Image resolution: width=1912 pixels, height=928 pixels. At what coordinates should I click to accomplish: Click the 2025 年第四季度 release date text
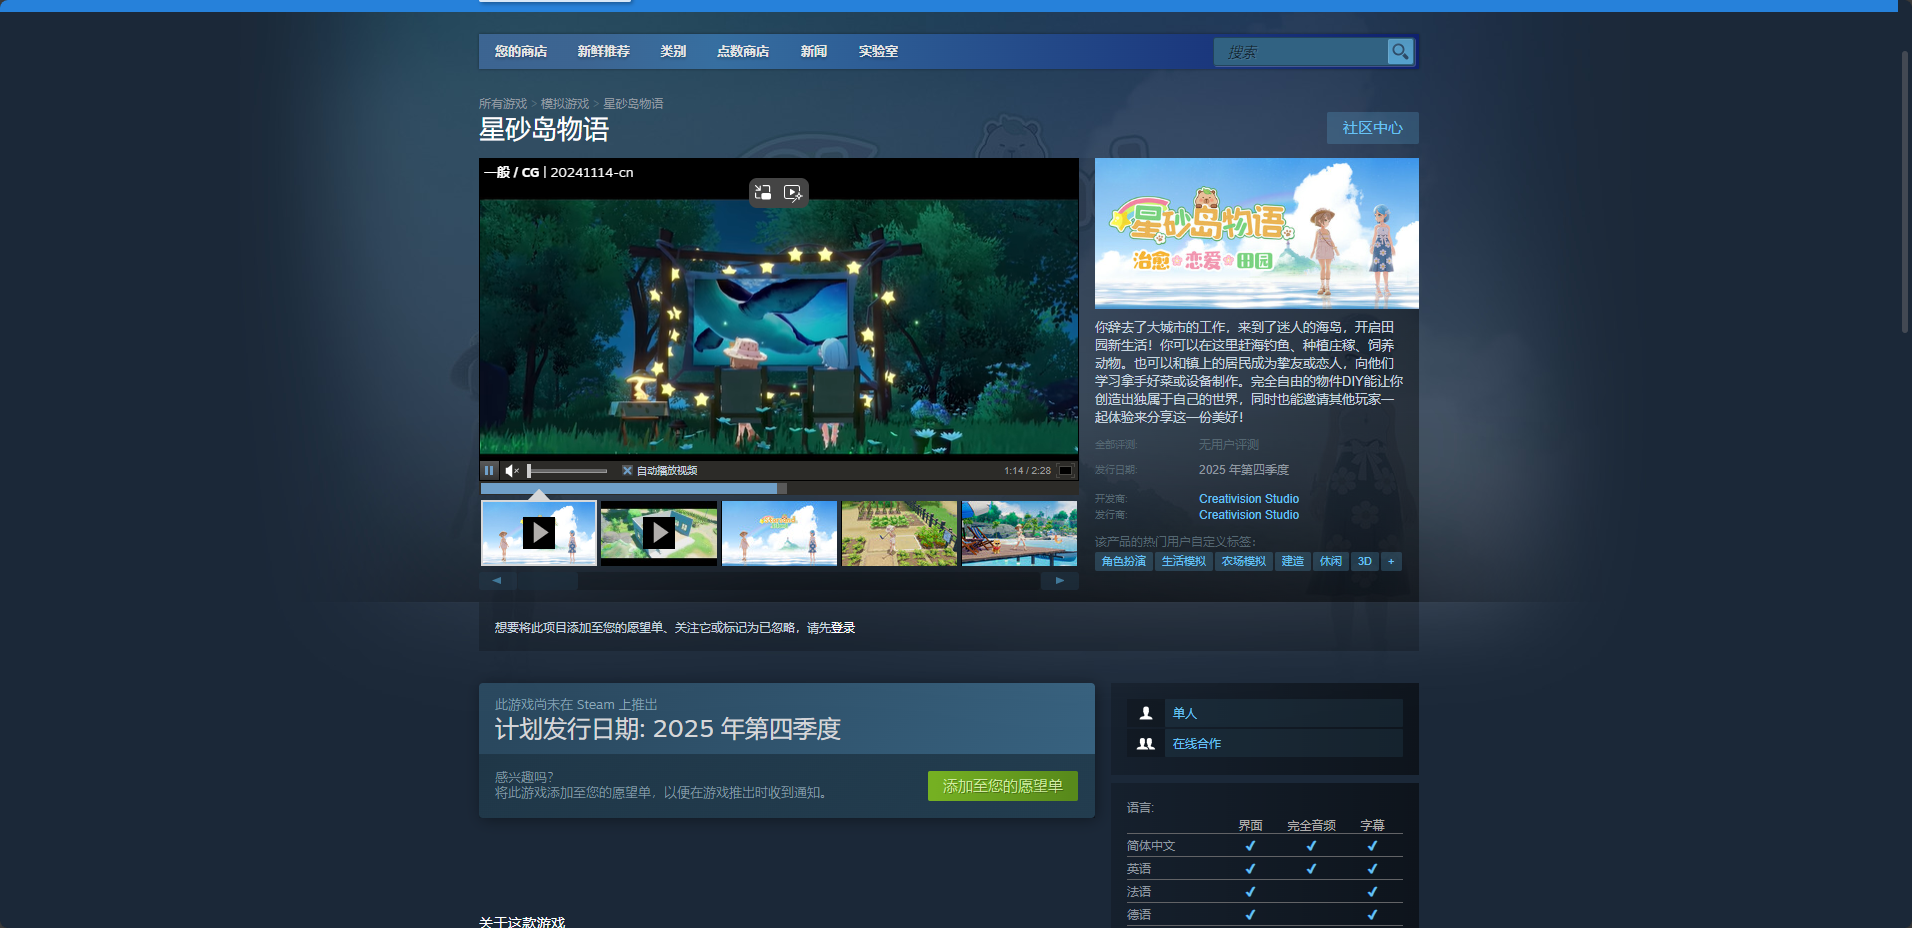click(x=1244, y=470)
